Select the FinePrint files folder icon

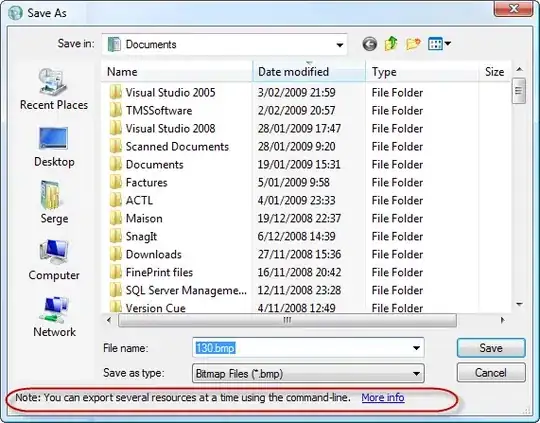pos(115,272)
